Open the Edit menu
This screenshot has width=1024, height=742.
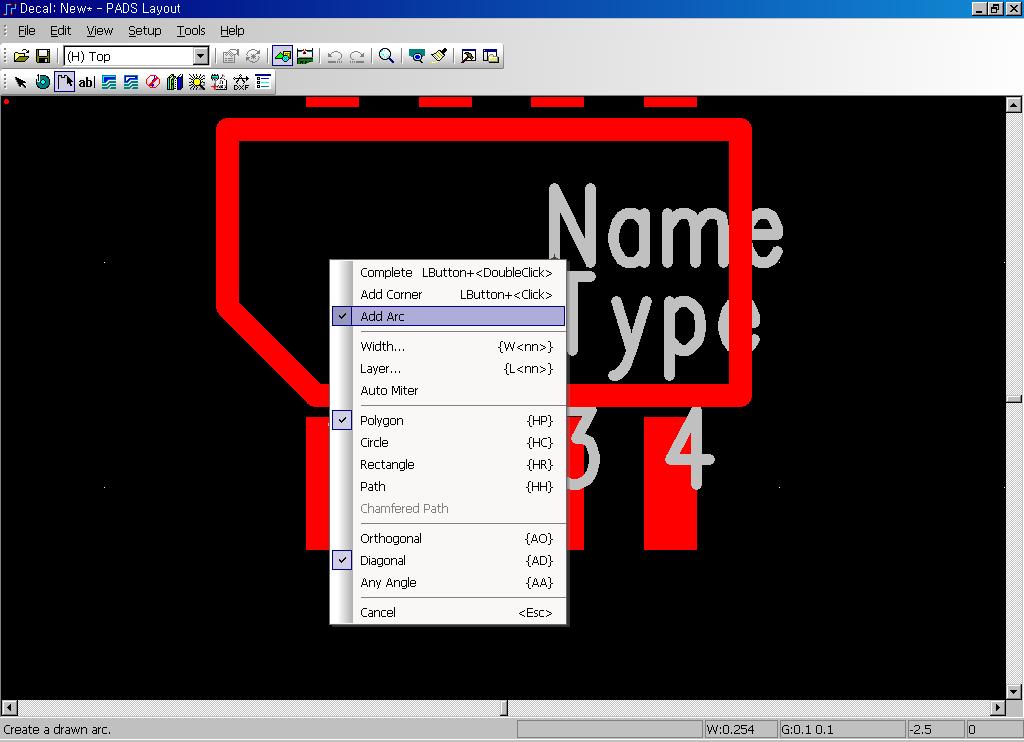coord(60,31)
